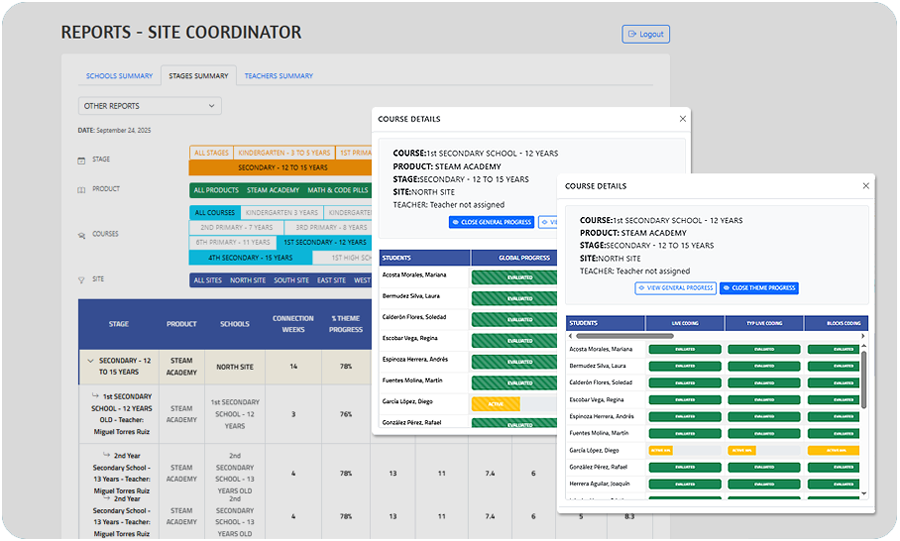Switch to the Teachers Summary tab
The height and width of the screenshot is (541, 900).
[x=278, y=76]
